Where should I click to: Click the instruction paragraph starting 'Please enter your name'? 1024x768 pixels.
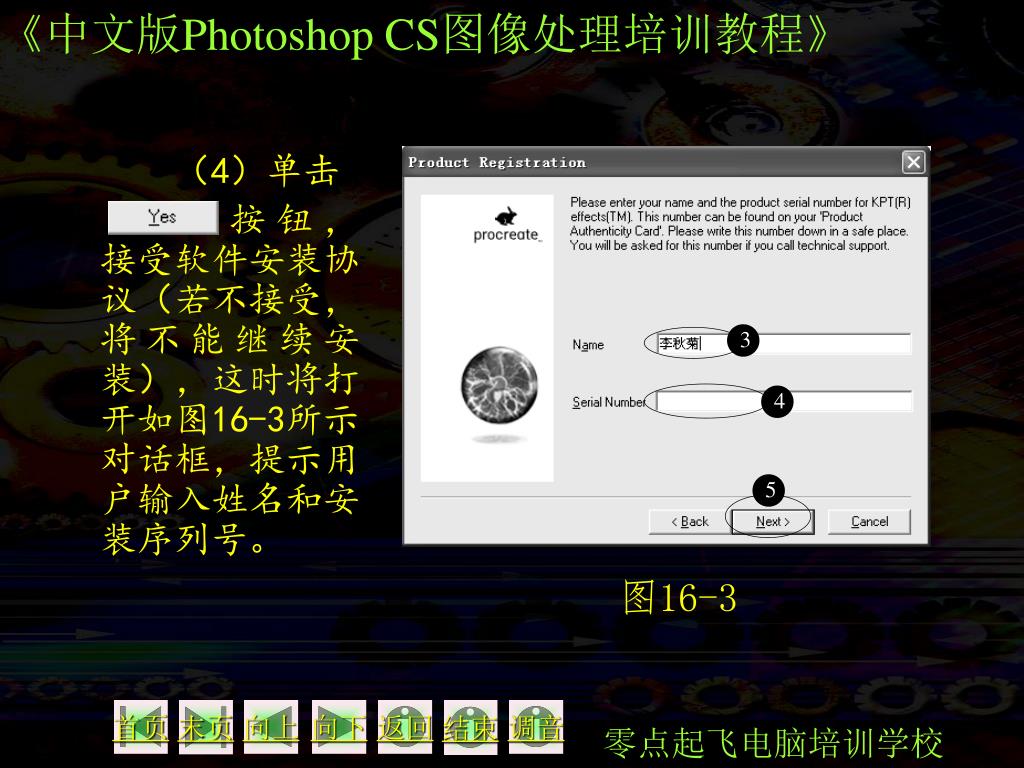pyautogui.click(x=740, y=224)
